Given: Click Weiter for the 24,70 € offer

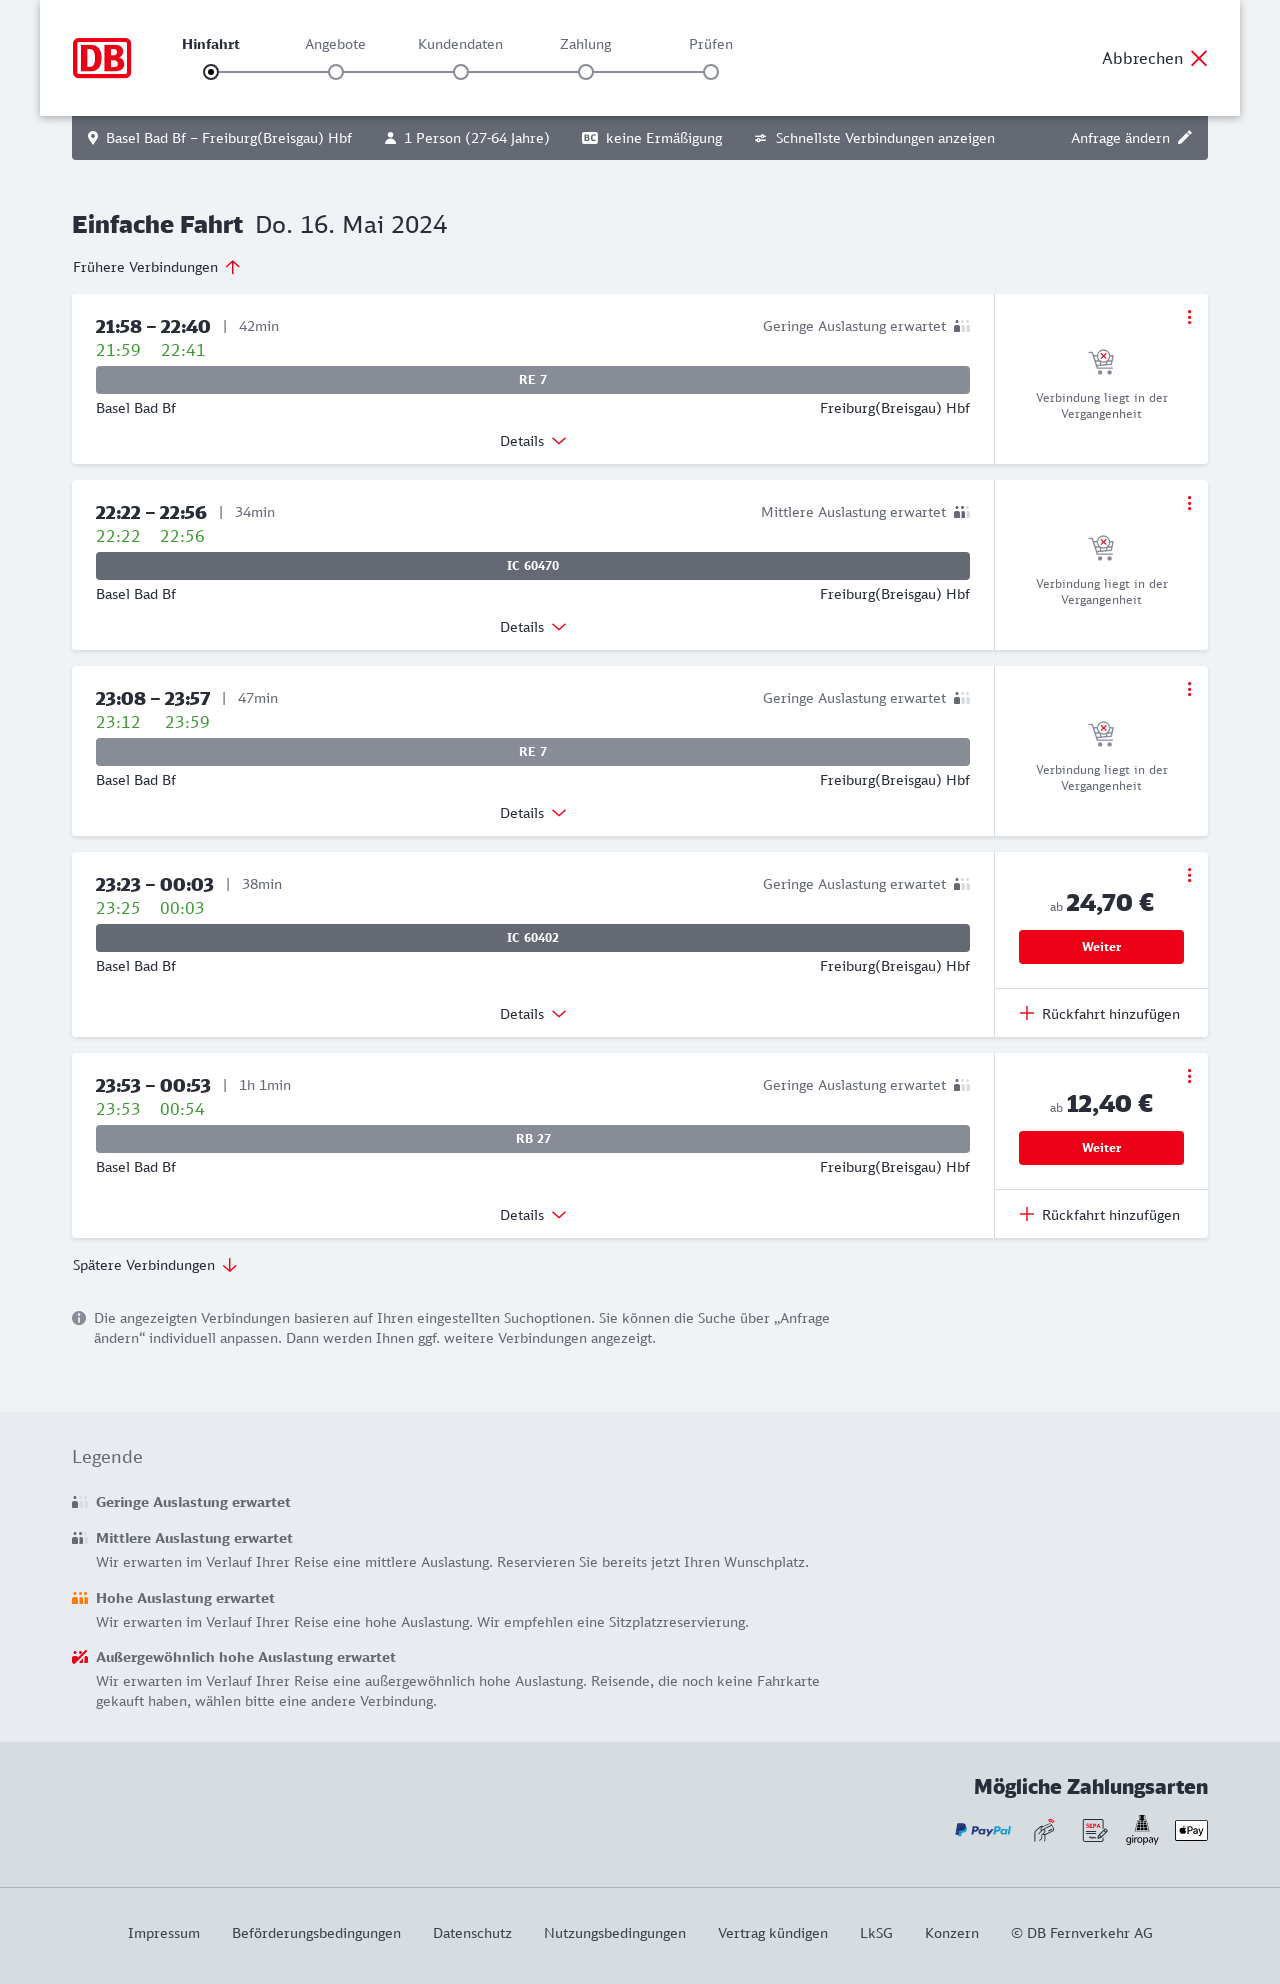Looking at the screenshot, I should [1101, 947].
